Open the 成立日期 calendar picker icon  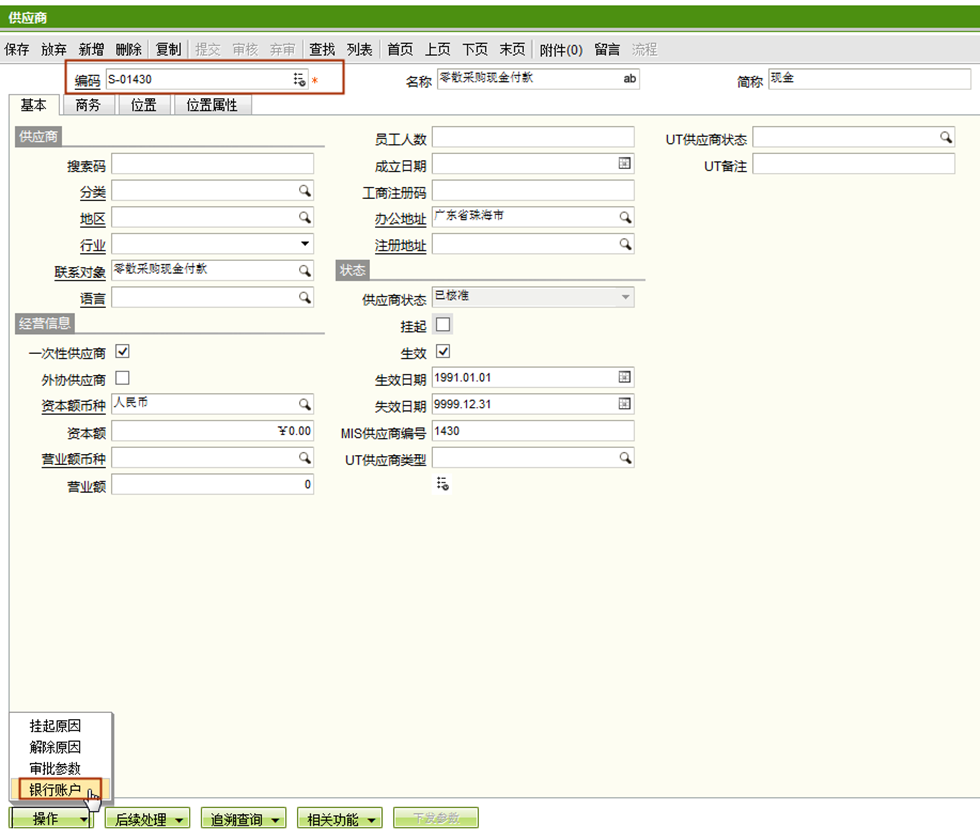625,163
